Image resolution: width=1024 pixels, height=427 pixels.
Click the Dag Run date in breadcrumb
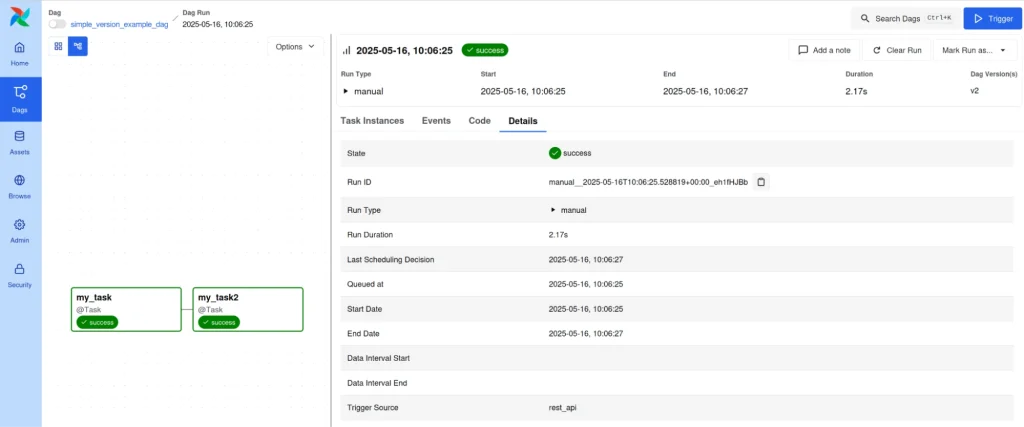[217, 24]
